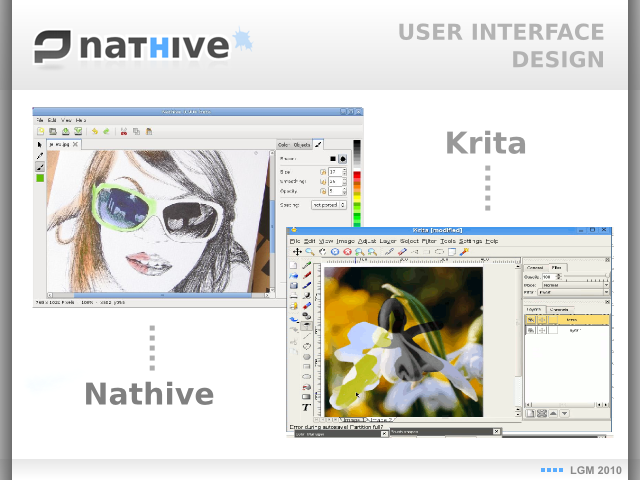Click Krita's vertical canvas scrollbar
Image resolution: width=640 pixels, height=480 pixels.
point(518,338)
